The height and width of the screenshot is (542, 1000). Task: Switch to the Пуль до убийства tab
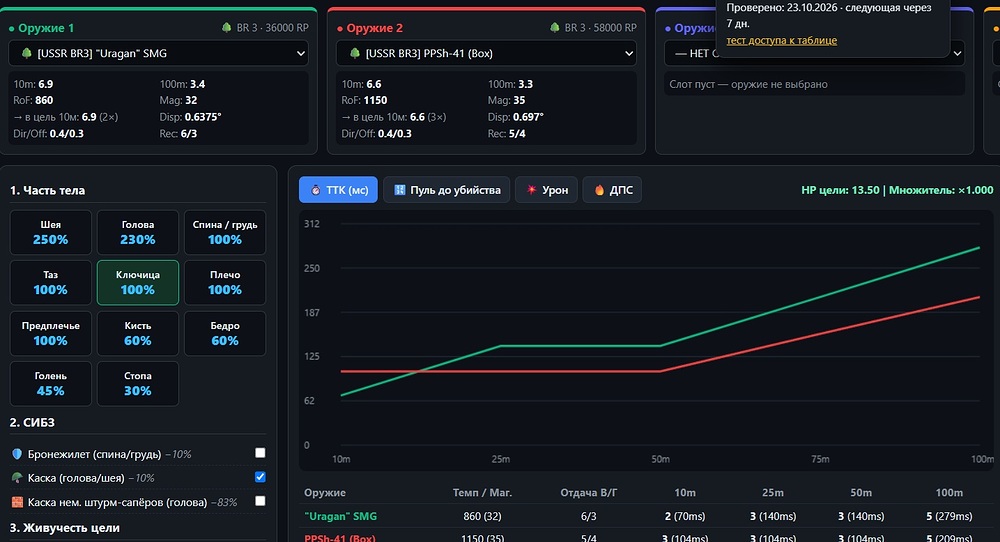click(446, 190)
